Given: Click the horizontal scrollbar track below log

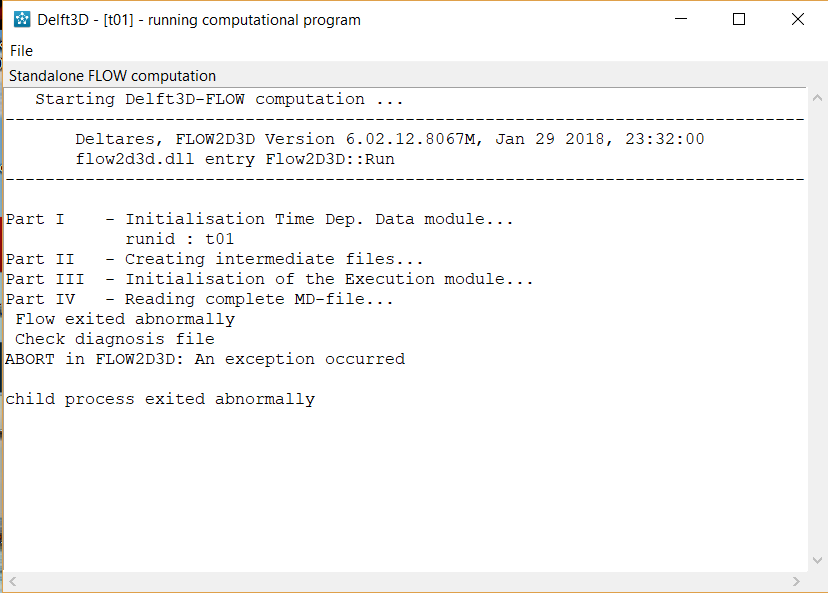Looking at the screenshot, I should (404, 581).
